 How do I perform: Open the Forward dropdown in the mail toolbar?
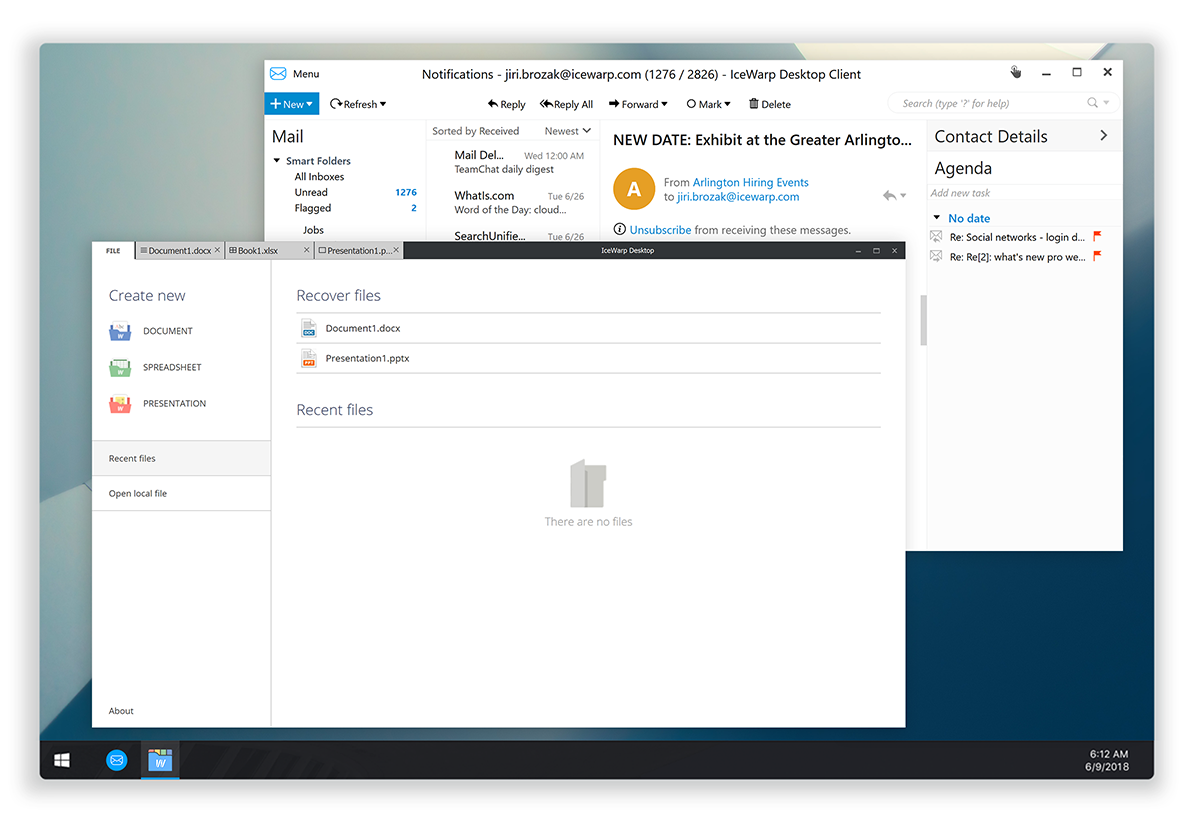point(638,104)
